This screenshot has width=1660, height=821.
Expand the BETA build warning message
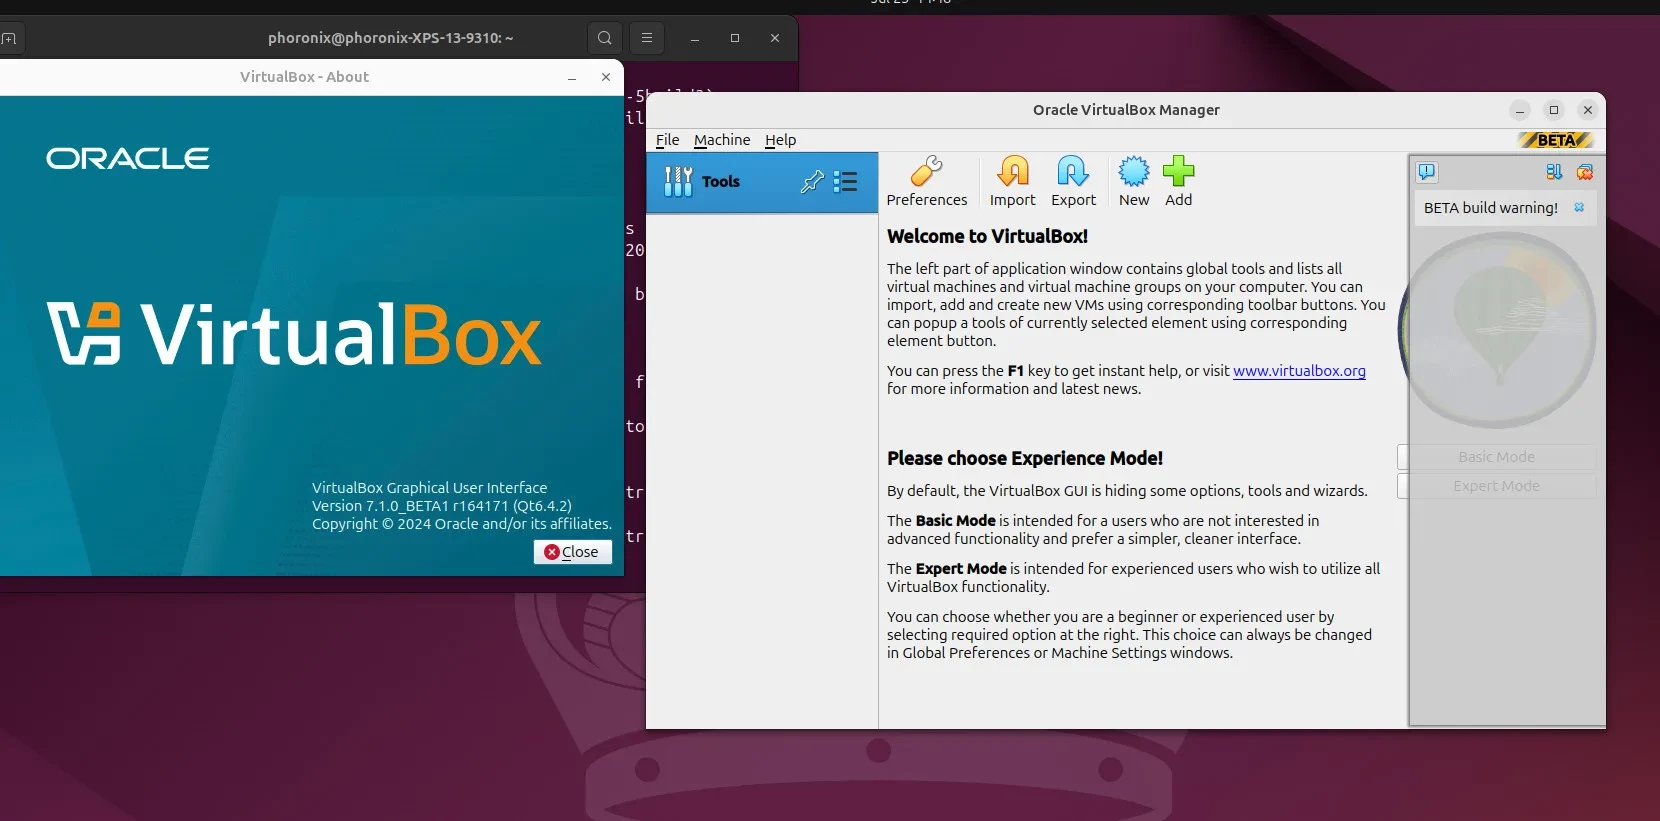pyautogui.click(x=1490, y=208)
